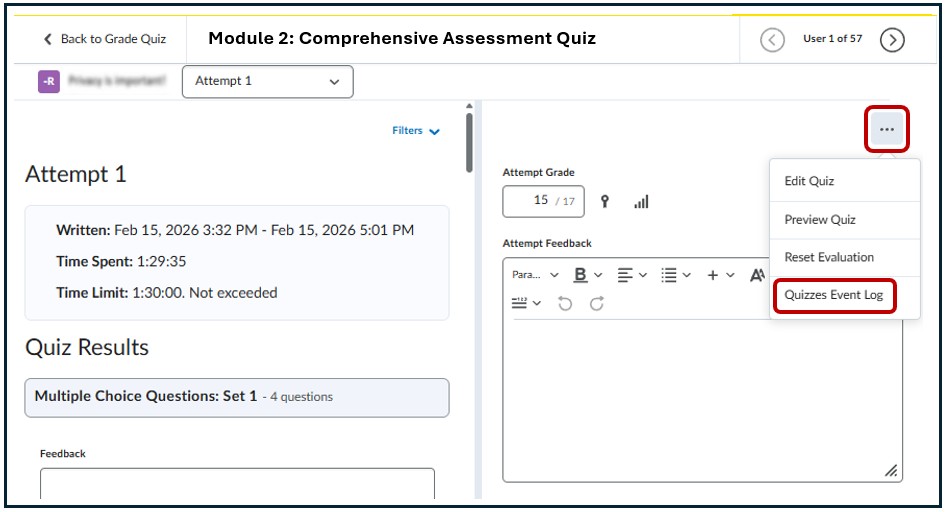948x512 pixels.
Task: Expand the Paragraph format dropdown
Action: click(x=535, y=275)
